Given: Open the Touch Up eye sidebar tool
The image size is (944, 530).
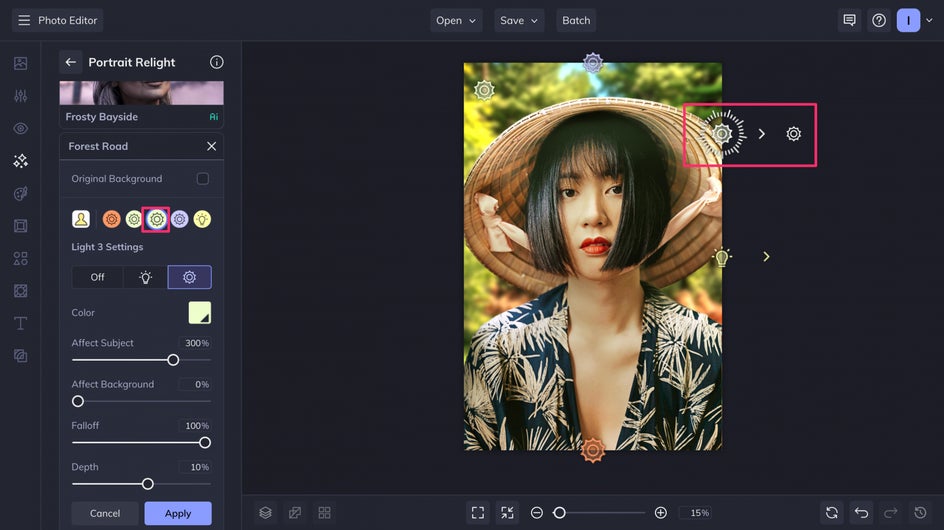Looking at the screenshot, I should [20, 128].
